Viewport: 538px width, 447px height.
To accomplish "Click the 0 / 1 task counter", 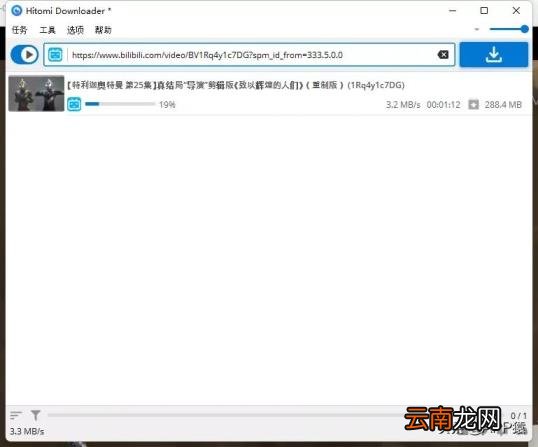I will click(518, 416).
